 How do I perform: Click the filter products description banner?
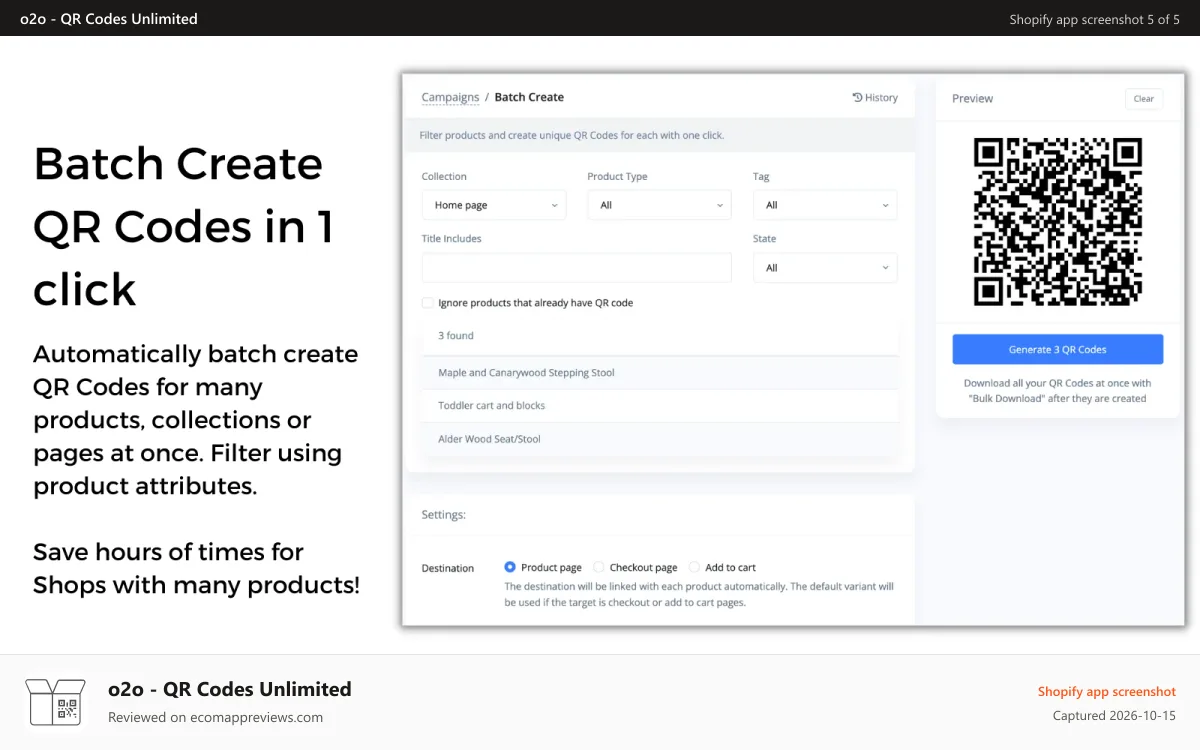click(x=660, y=135)
